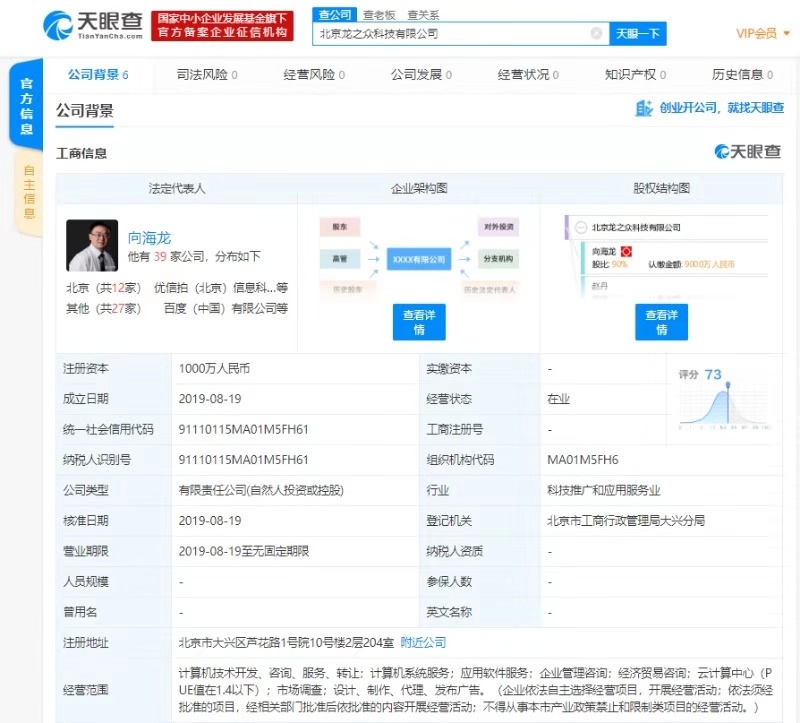800x723 pixels.
Task: Click 北京（共12家）text
Action: 104,288
